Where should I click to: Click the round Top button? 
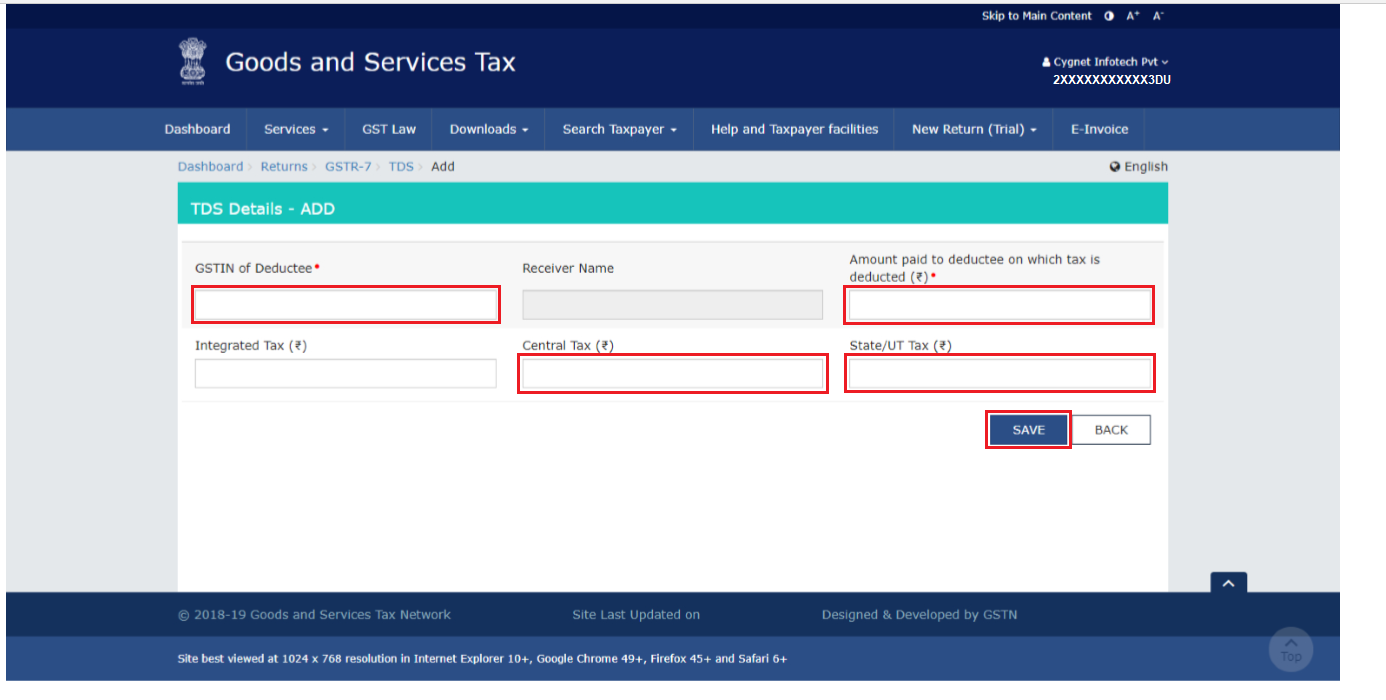click(x=1290, y=650)
